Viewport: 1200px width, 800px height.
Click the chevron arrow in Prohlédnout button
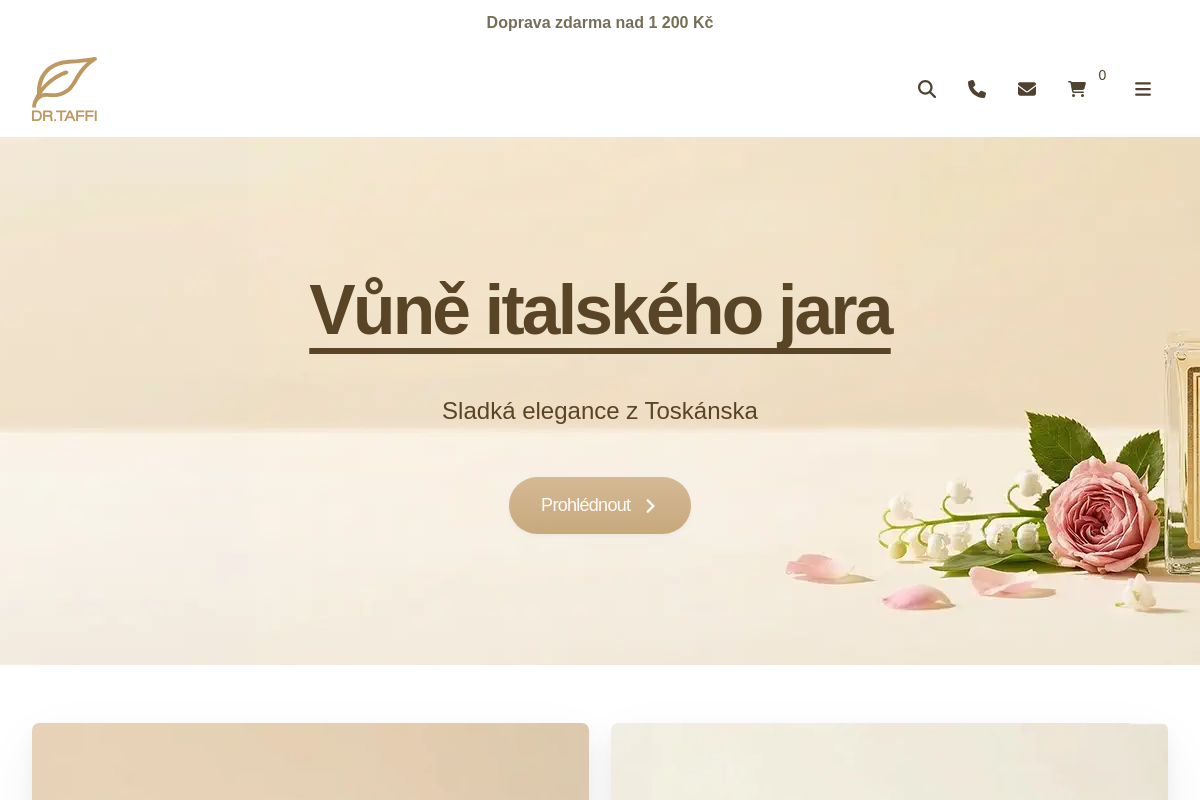[650, 506]
